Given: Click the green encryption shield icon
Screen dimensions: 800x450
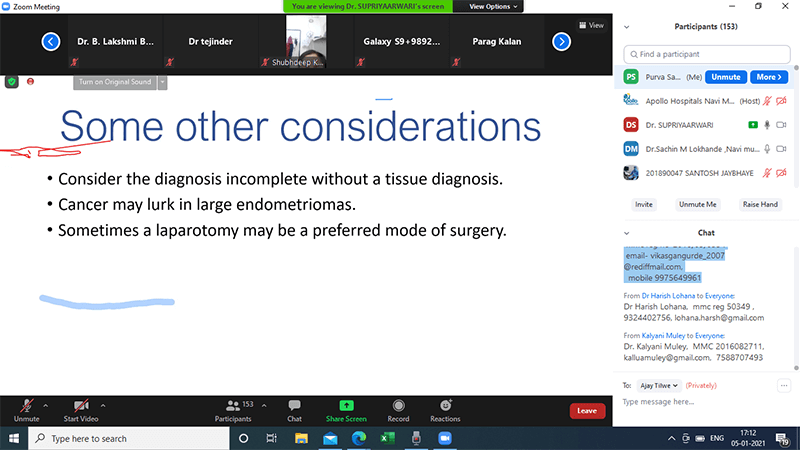Looking at the screenshot, I should coord(13,81).
